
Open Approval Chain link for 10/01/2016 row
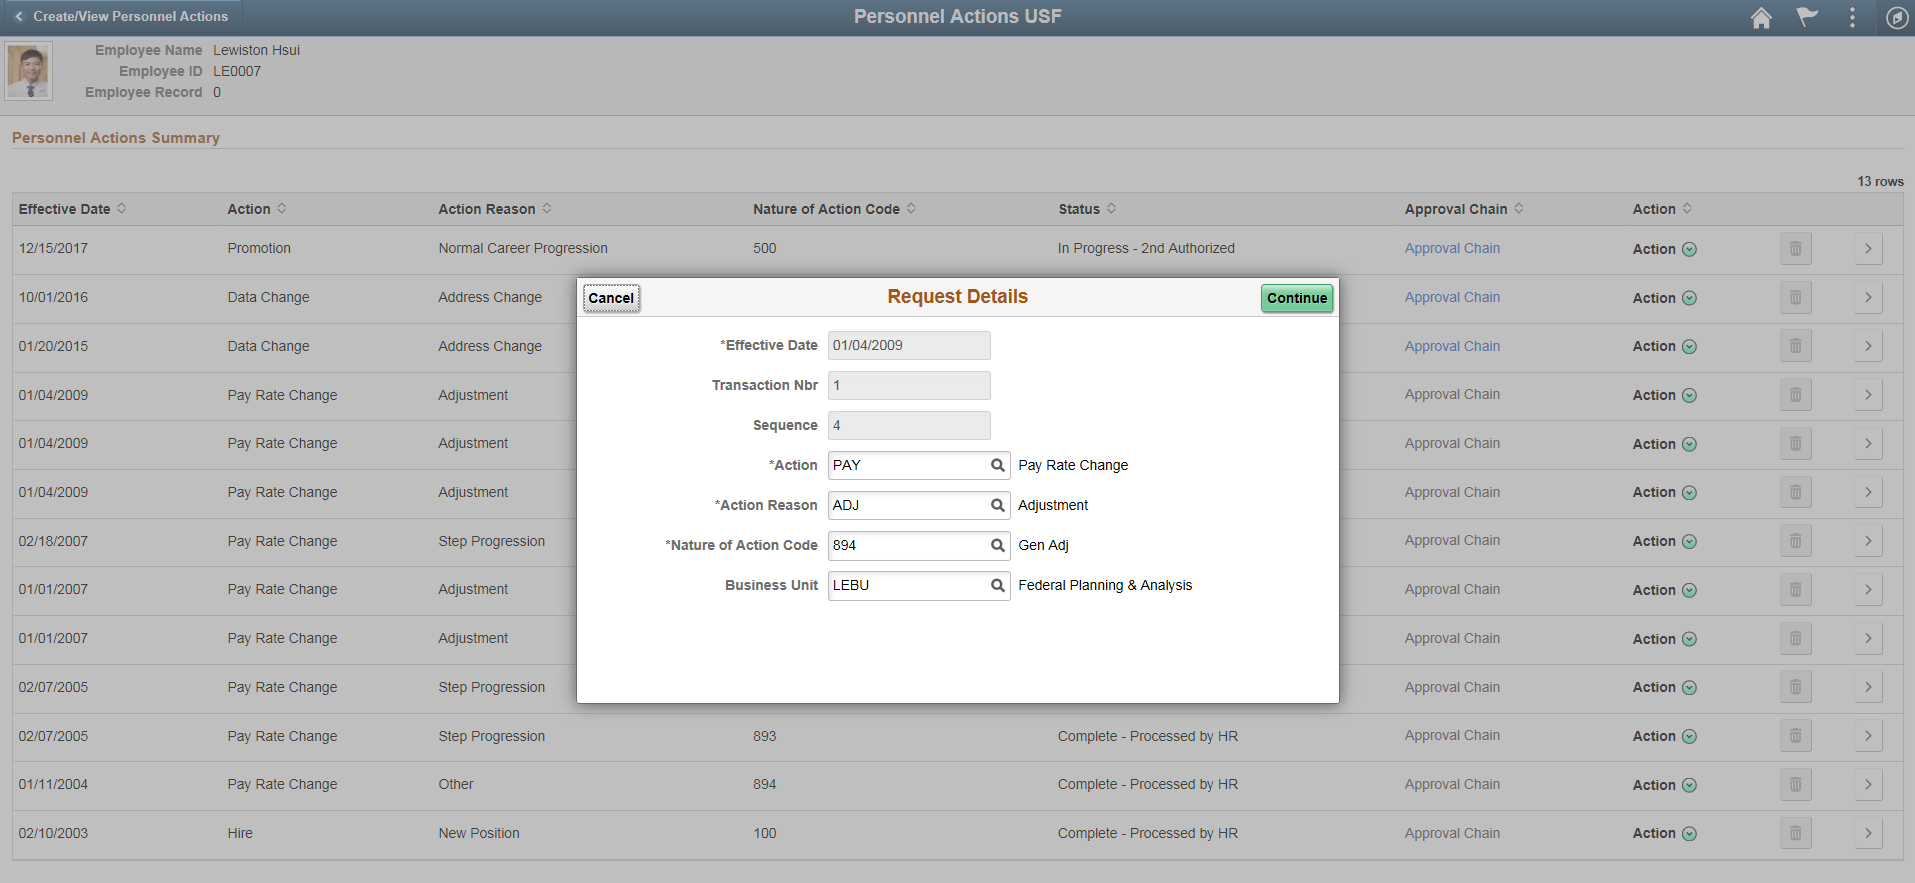[x=1452, y=297]
